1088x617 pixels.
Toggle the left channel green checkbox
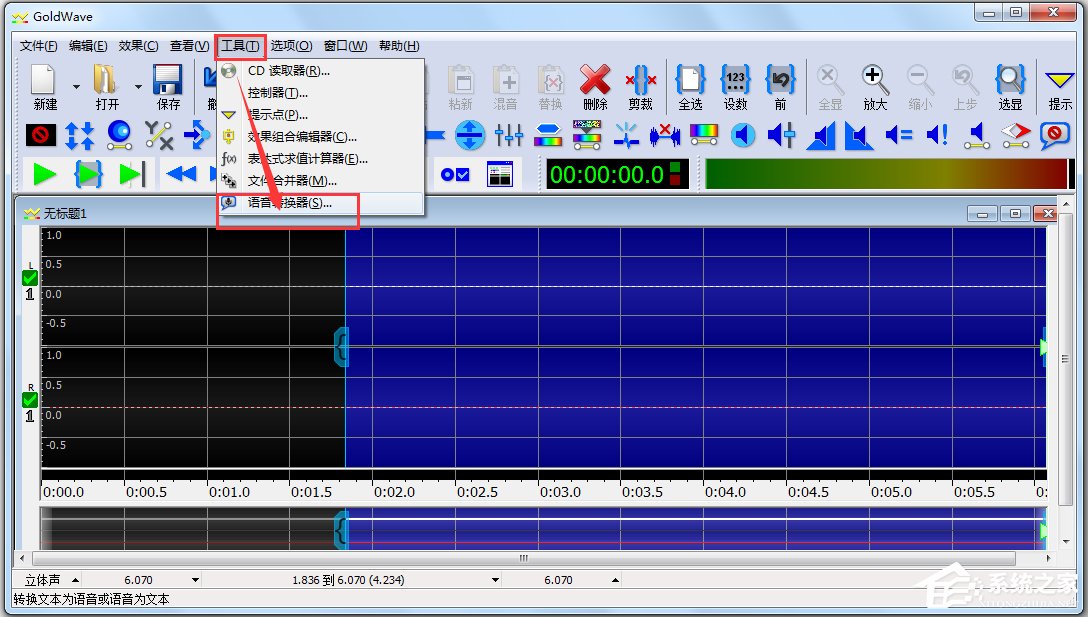[30, 278]
